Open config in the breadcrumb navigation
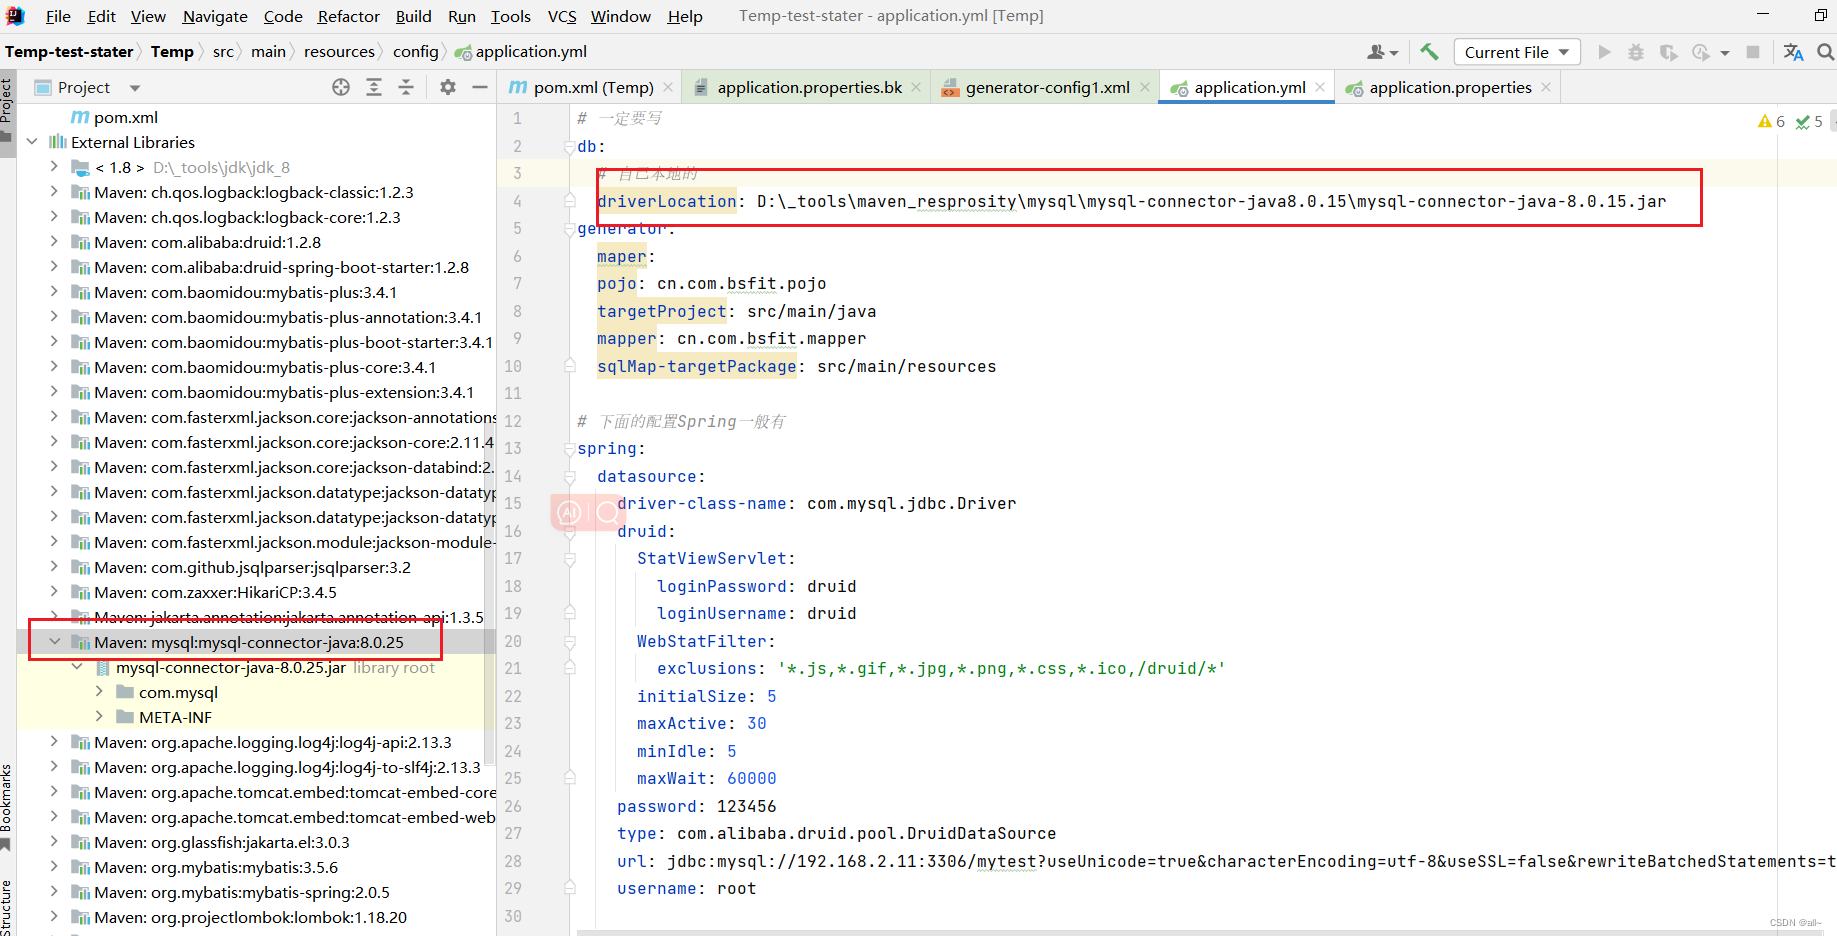This screenshot has width=1837, height=936. pos(416,51)
